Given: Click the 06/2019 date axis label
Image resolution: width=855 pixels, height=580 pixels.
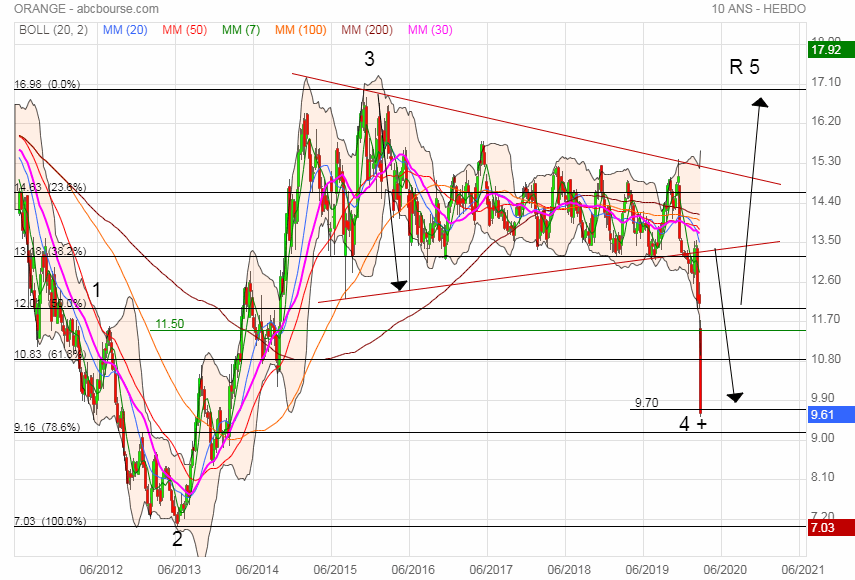Looking at the screenshot, I should 647,570.
